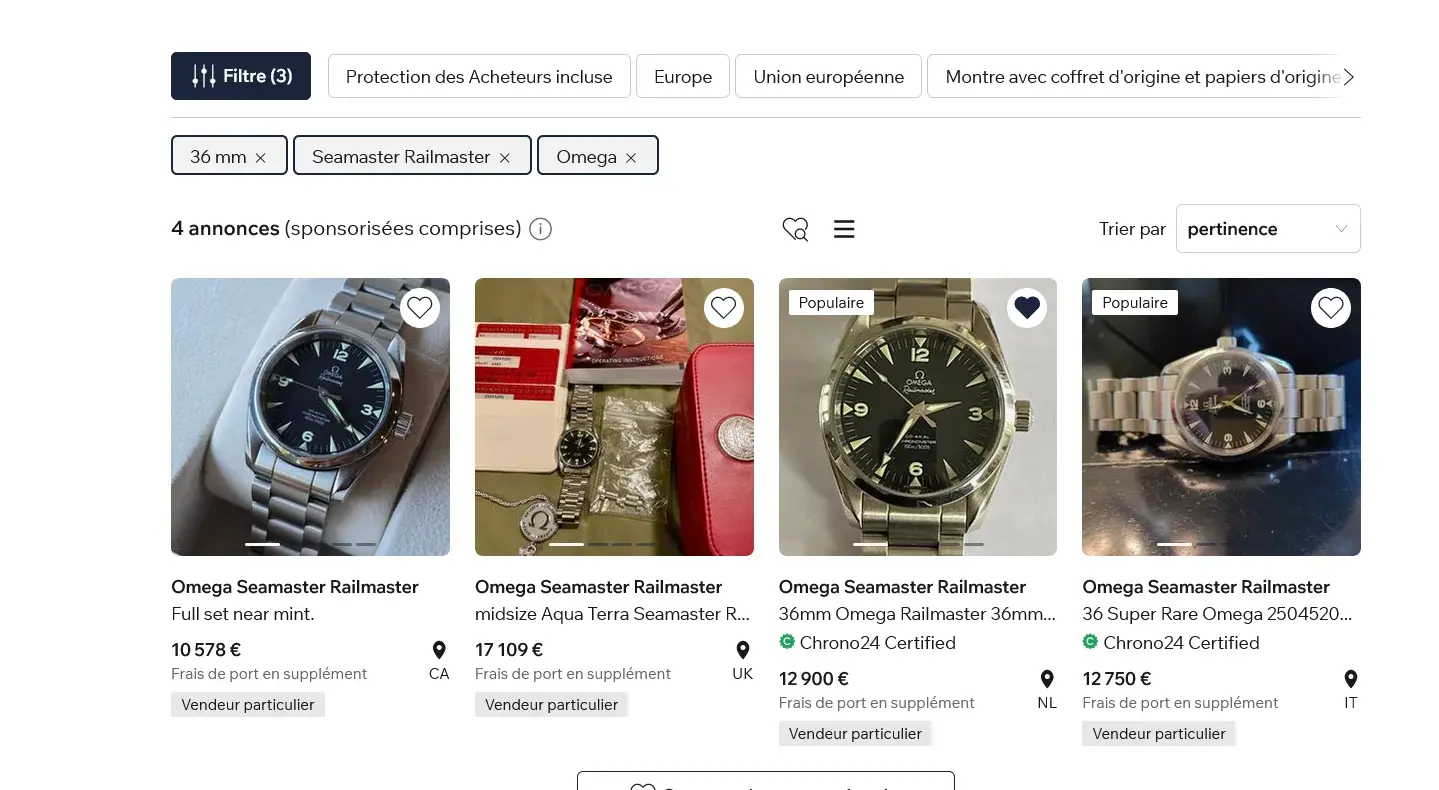
Task: Unfavorite the third listing's filled heart
Action: [x=1026, y=307]
